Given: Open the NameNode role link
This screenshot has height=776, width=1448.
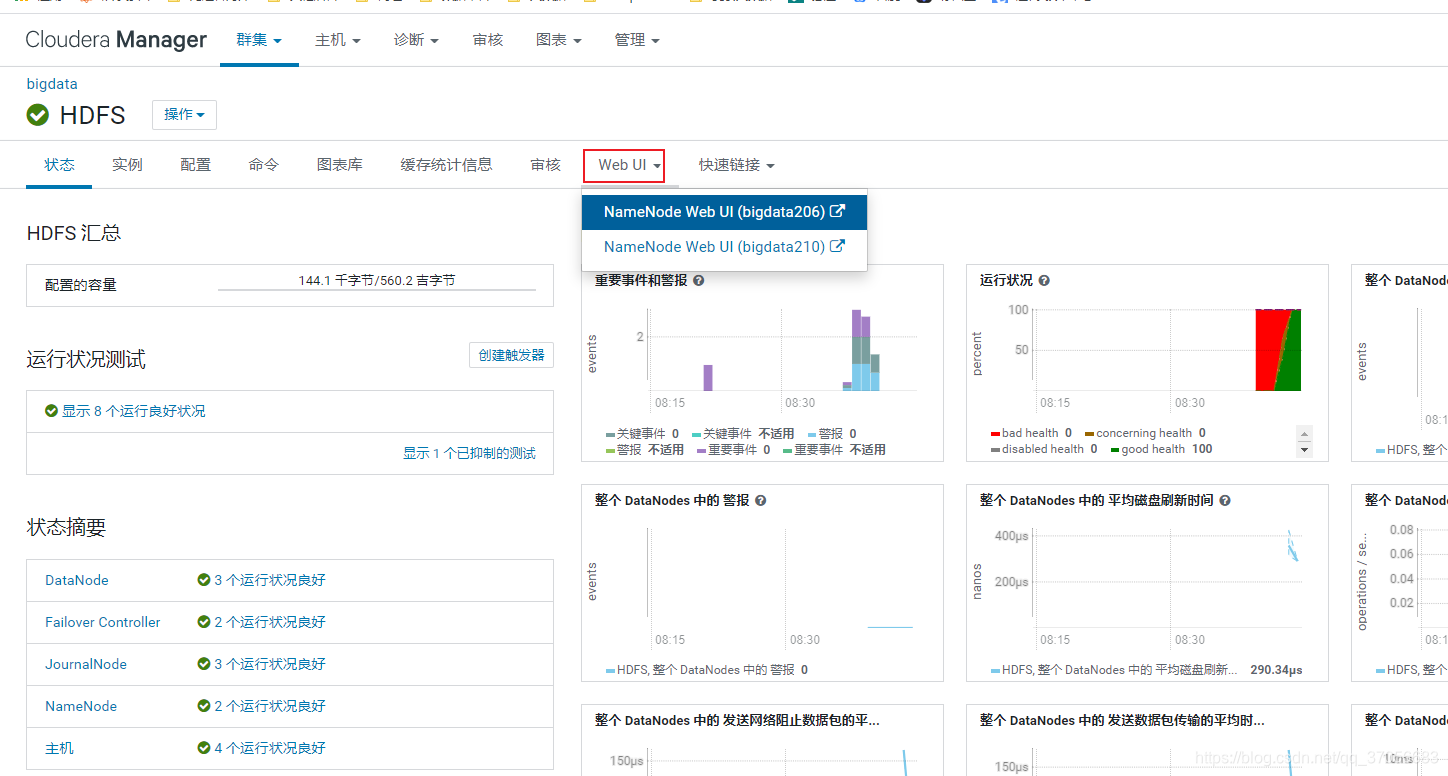Looking at the screenshot, I should click(81, 706).
